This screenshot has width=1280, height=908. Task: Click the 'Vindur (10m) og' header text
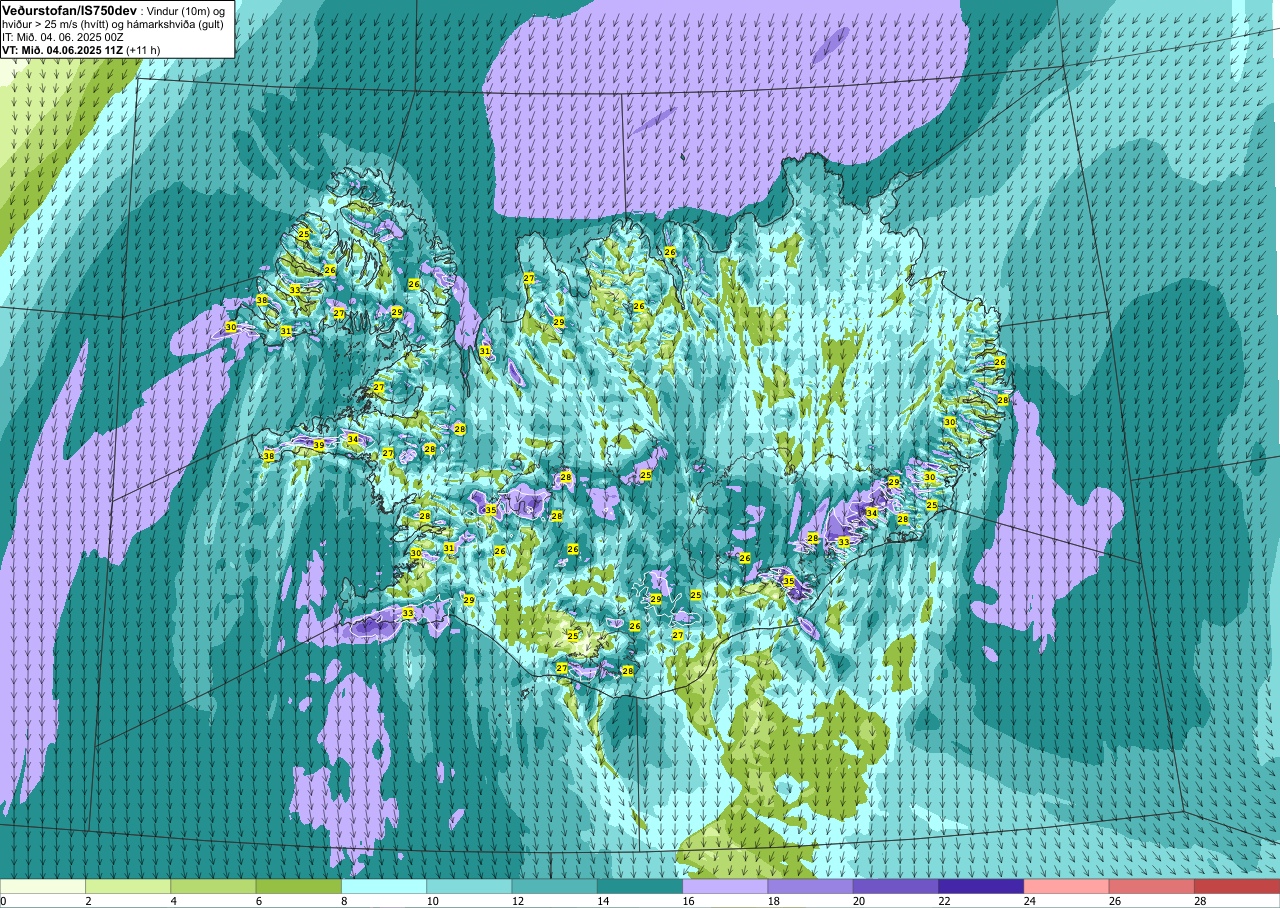coord(185,10)
